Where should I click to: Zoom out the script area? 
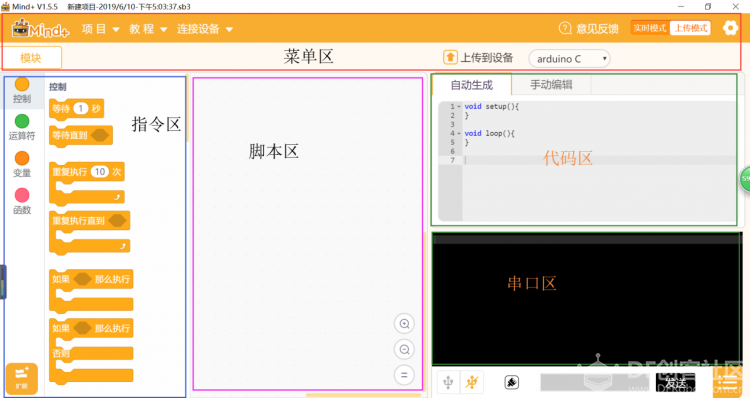(x=404, y=350)
